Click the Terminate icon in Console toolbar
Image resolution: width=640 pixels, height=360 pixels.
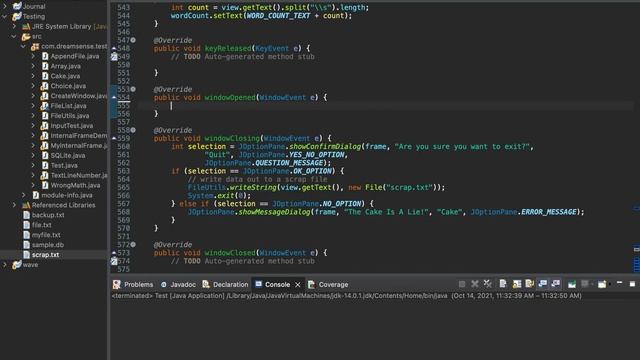pos(462,284)
